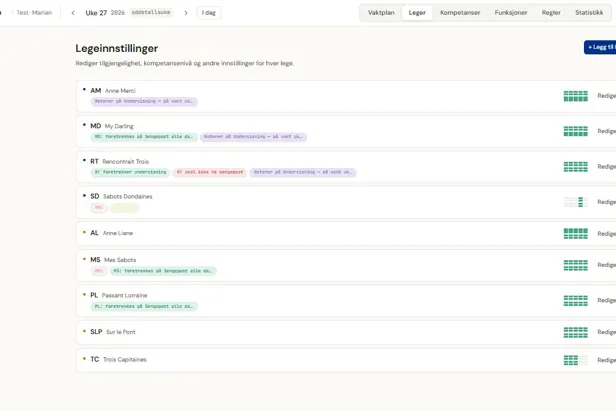Go to previous week with left chevron
This screenshot has height=411, width=616.
pos(73,13)
